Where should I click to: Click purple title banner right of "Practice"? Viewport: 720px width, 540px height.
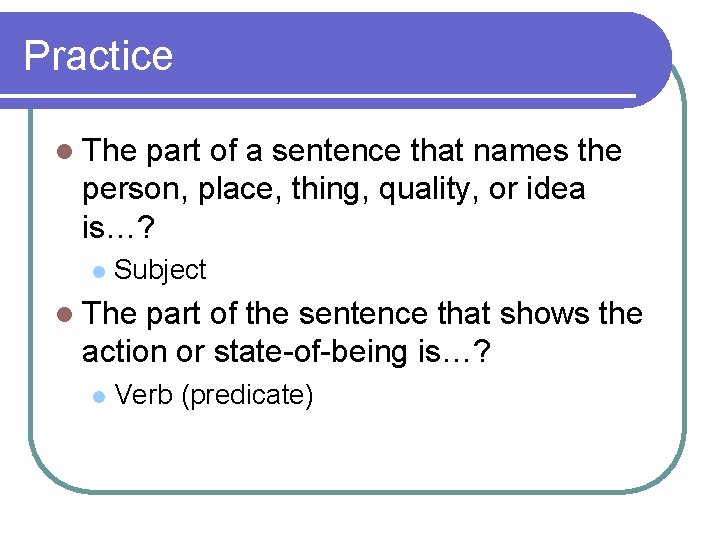[x=420, y=55]
